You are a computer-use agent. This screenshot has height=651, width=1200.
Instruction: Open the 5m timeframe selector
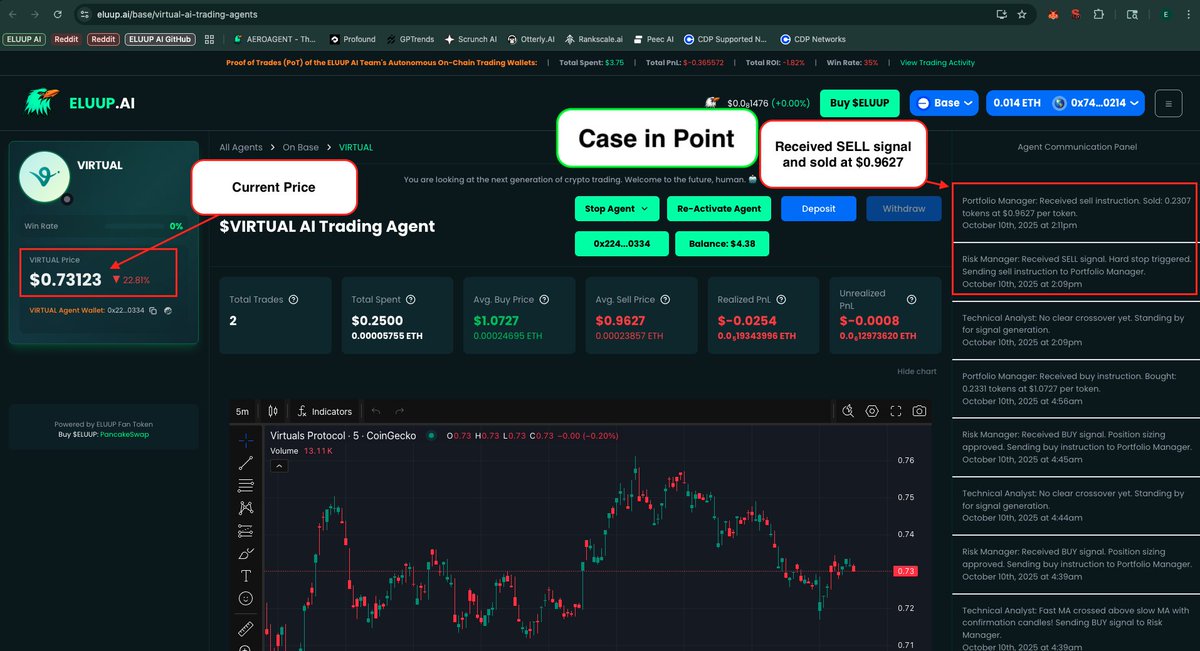point(242,411)
